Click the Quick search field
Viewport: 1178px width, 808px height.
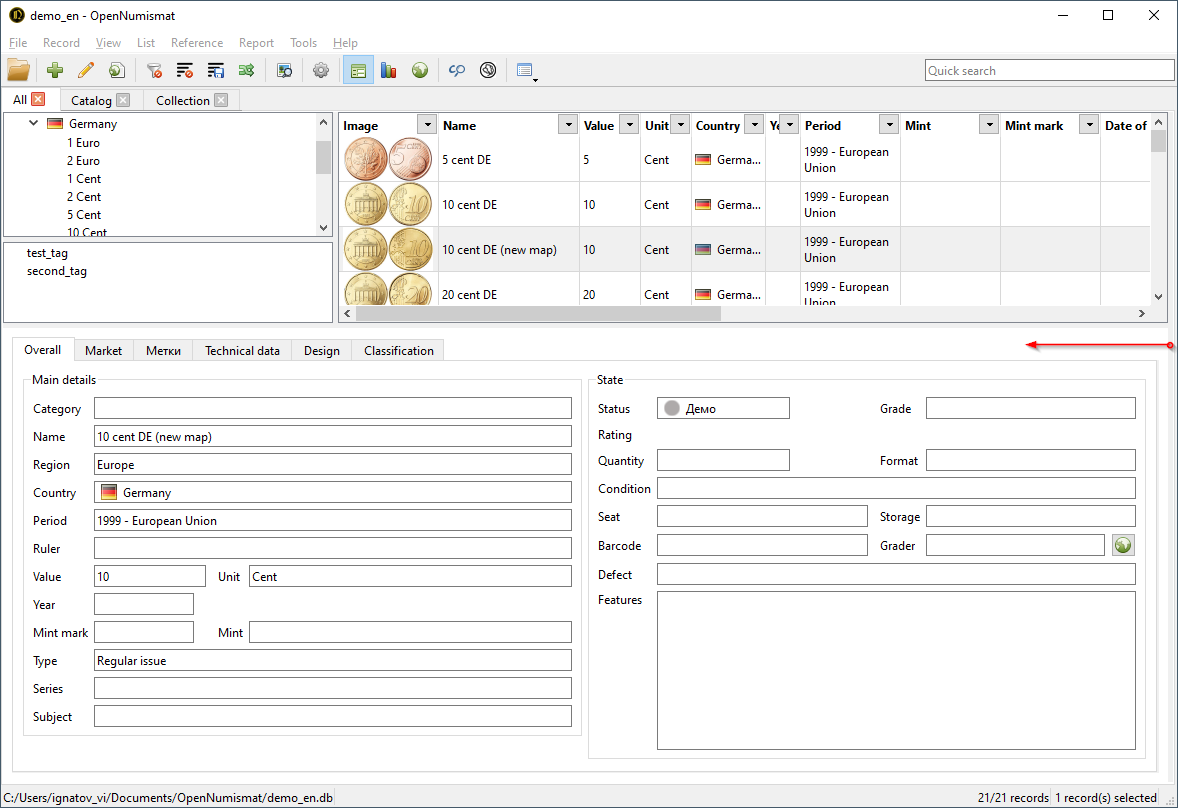tap(1049, 70)
